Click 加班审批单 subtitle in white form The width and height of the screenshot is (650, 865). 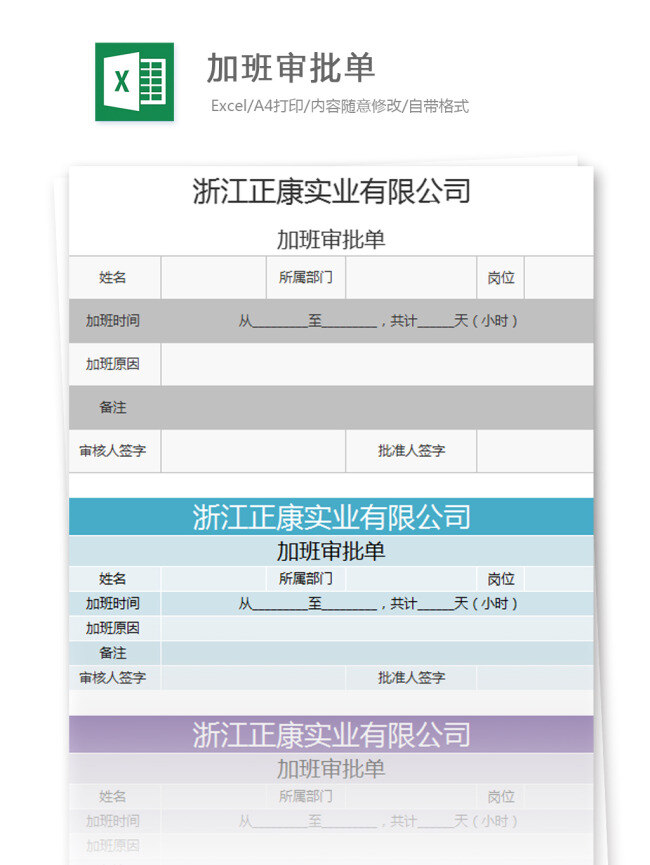[x=331, y=239]
